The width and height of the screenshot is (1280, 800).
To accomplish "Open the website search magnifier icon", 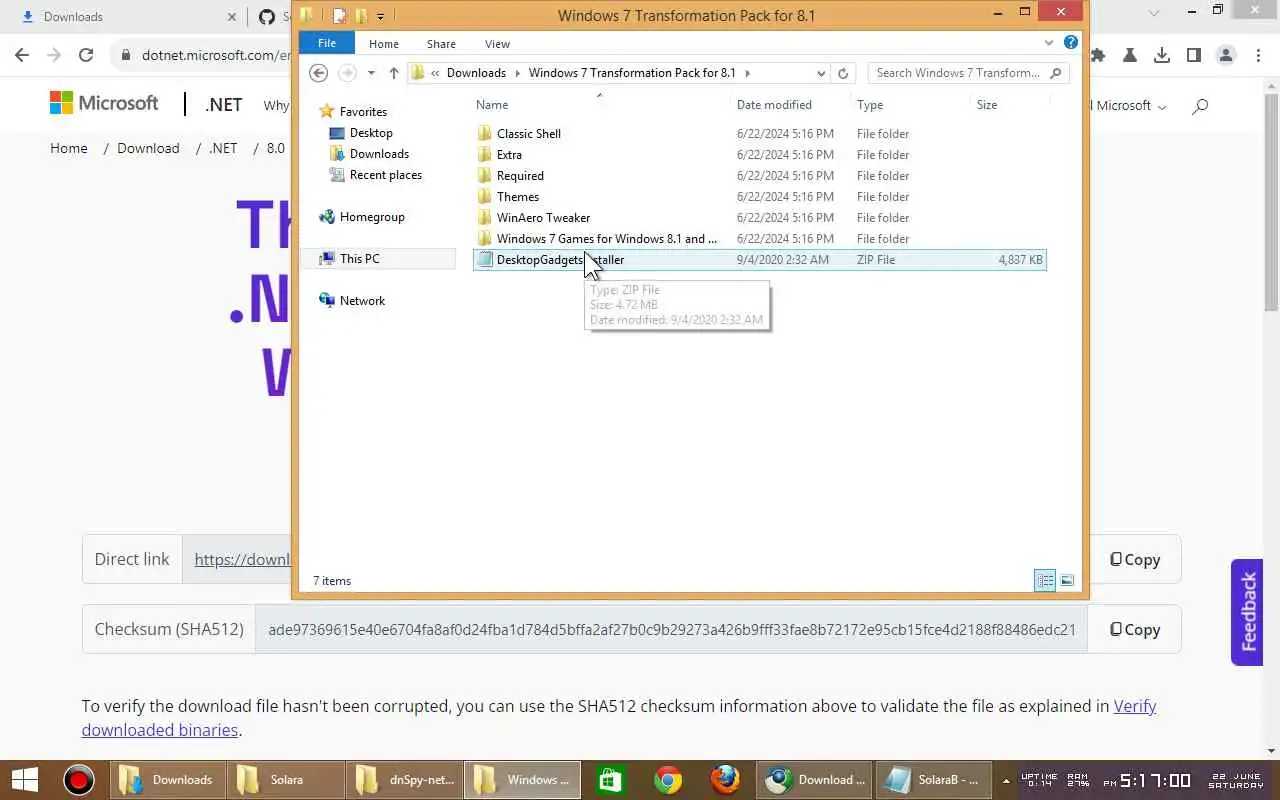I will pyautogui.click(x=1201, y=105).
